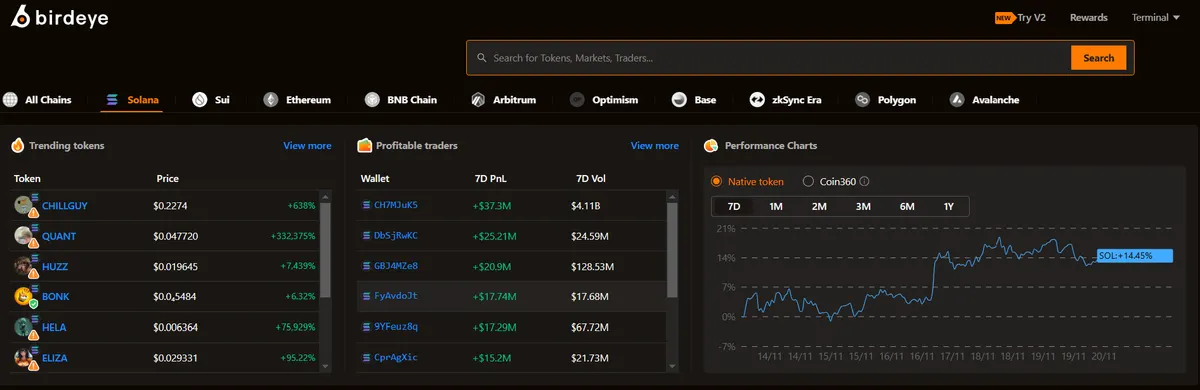Select the Sui chain icon
The width and height of the screenshot is (1200, 390).
(x=199, y=100)
